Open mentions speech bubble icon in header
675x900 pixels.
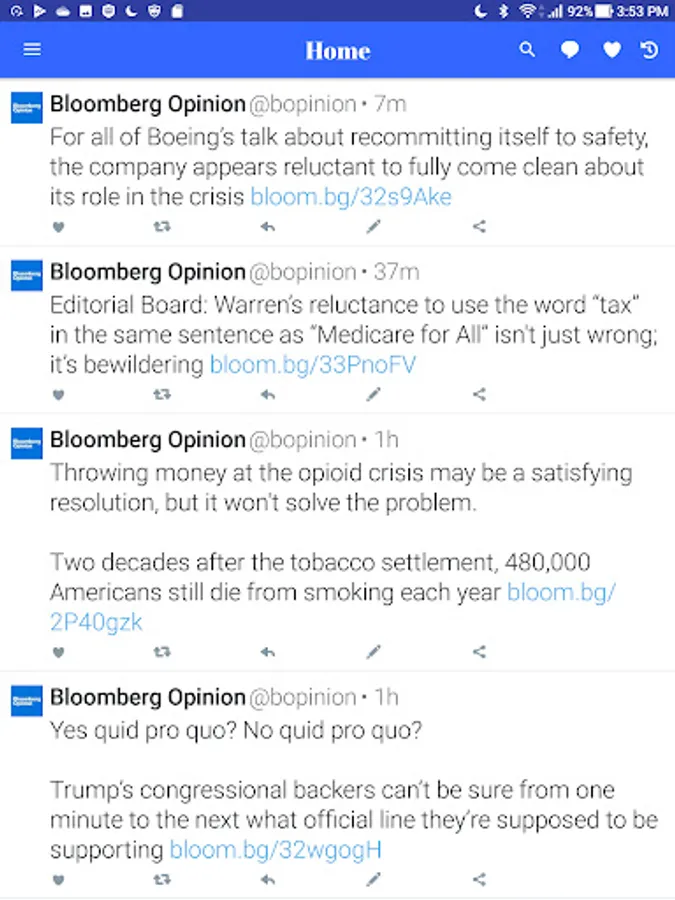(570, 50)
